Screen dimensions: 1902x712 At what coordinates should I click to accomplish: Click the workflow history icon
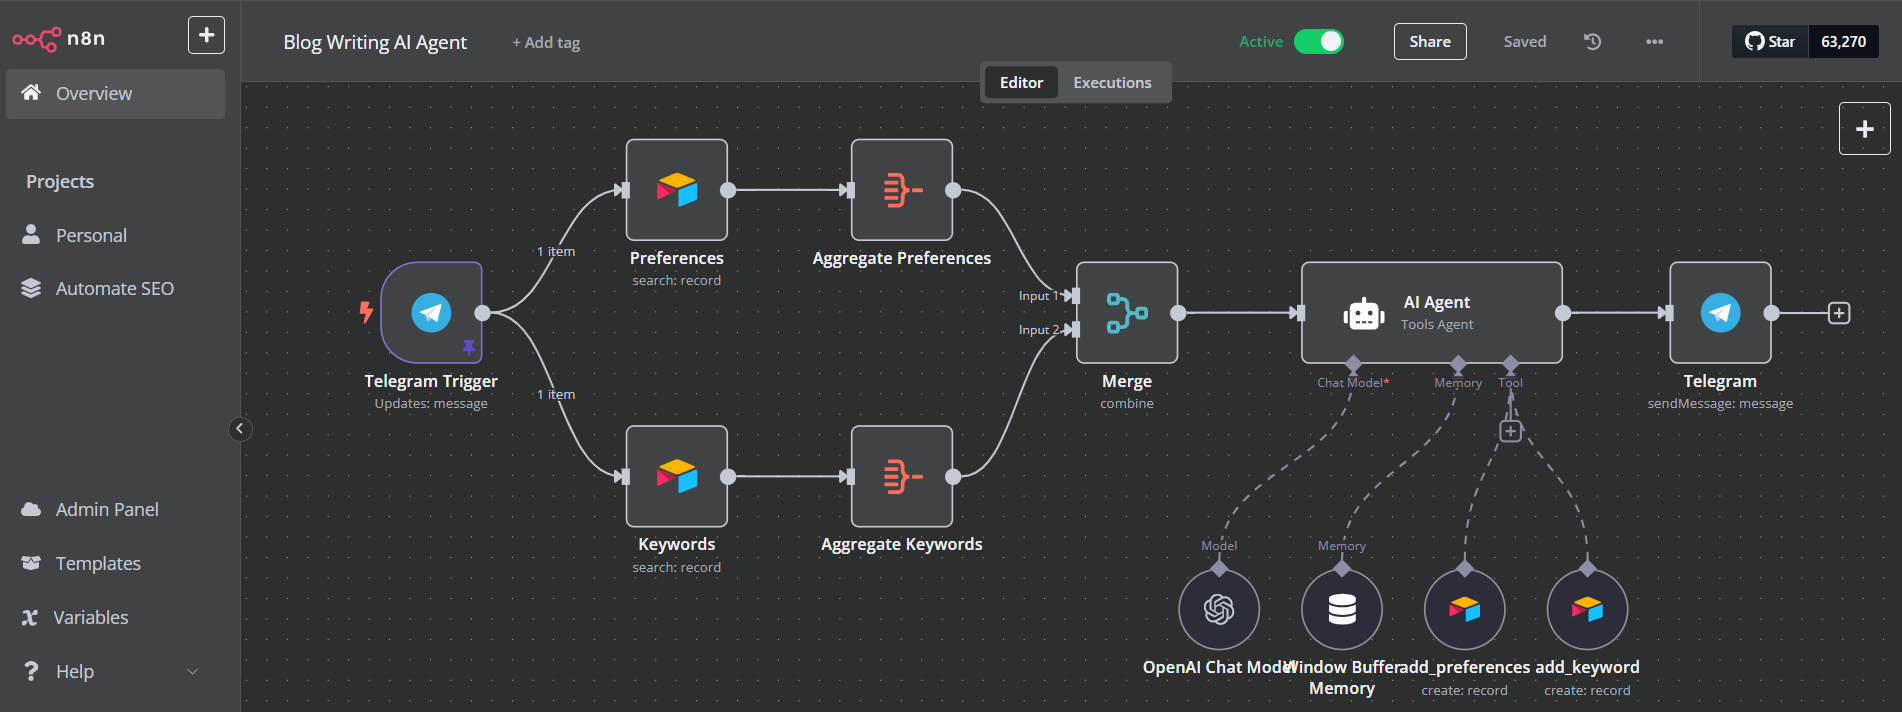coord(1592,42)
